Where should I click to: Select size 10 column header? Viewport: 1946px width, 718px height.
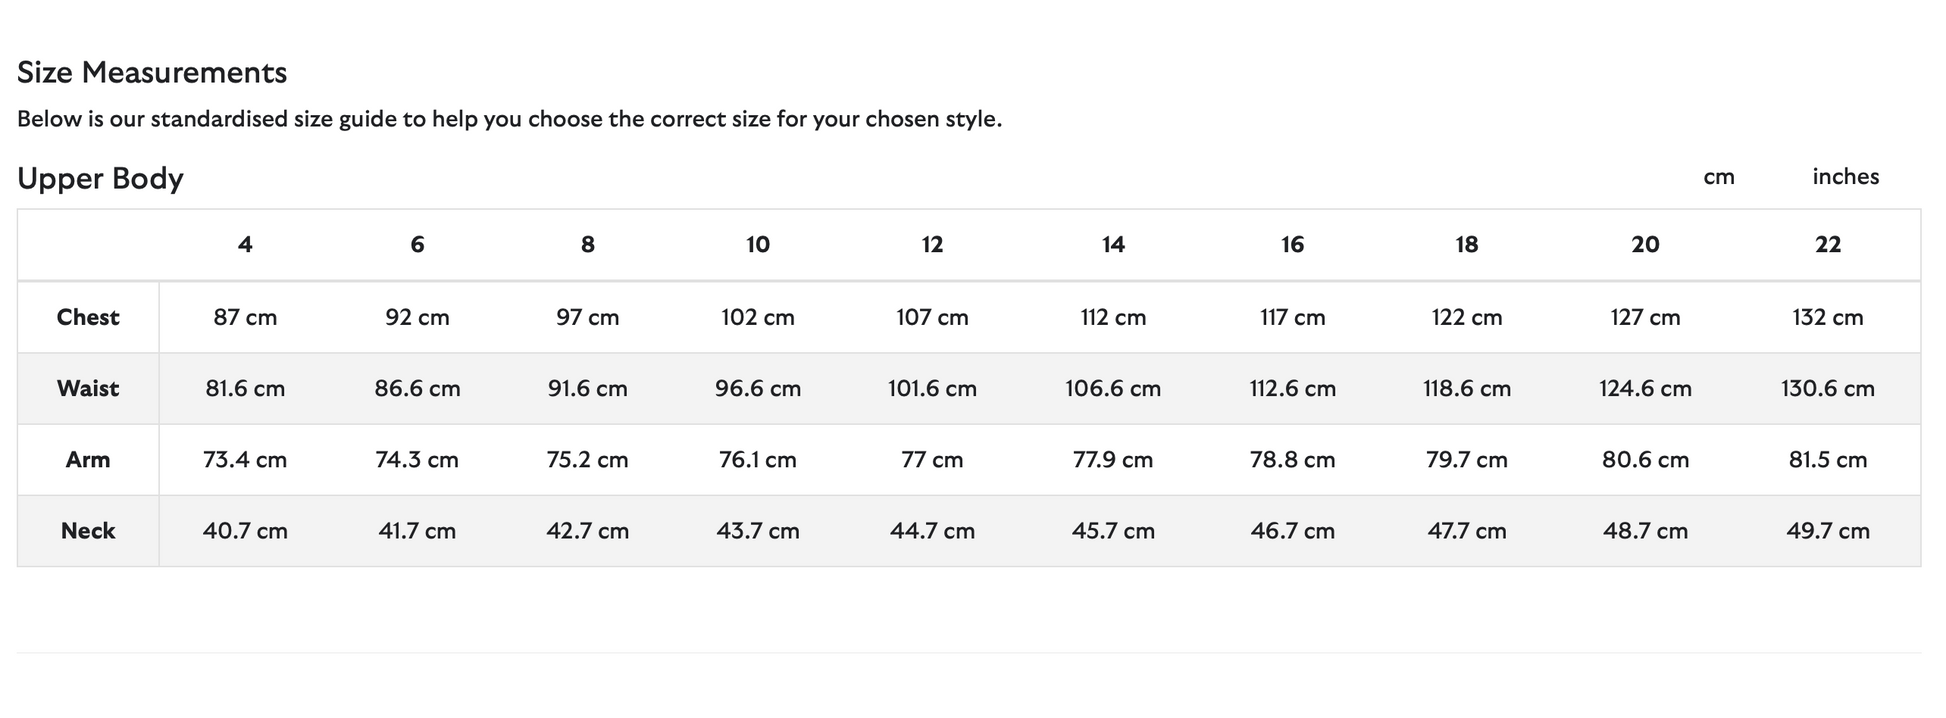(758, 245)
